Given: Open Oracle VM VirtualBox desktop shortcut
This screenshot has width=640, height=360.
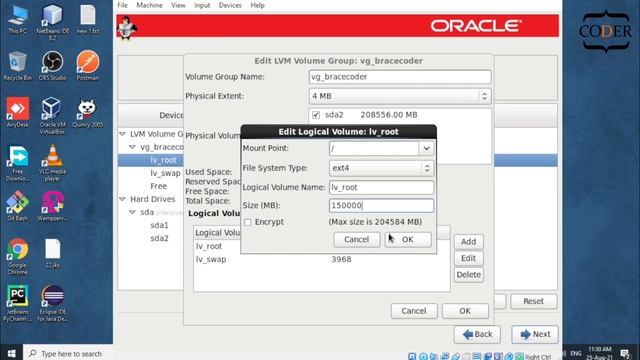Looking at the screenshot, I should [53, 116].
